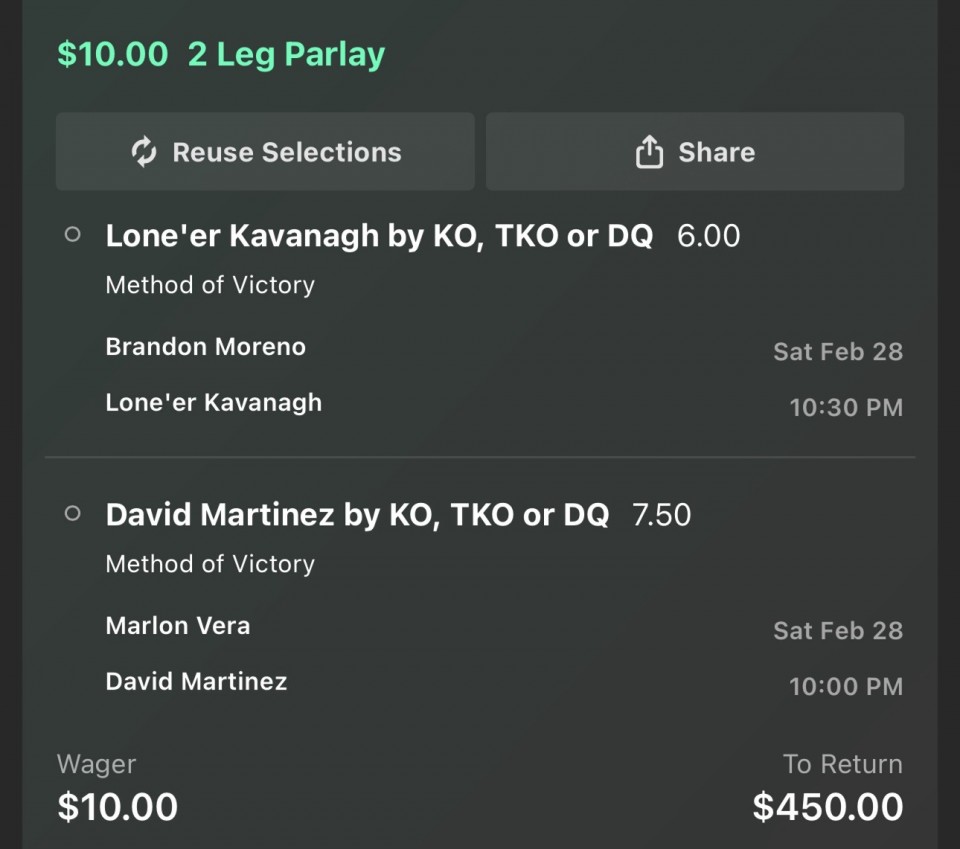Select the $10.00 2 Leg Parlay header
This screenshot has height=849, width=960.
tap(220, 54)
